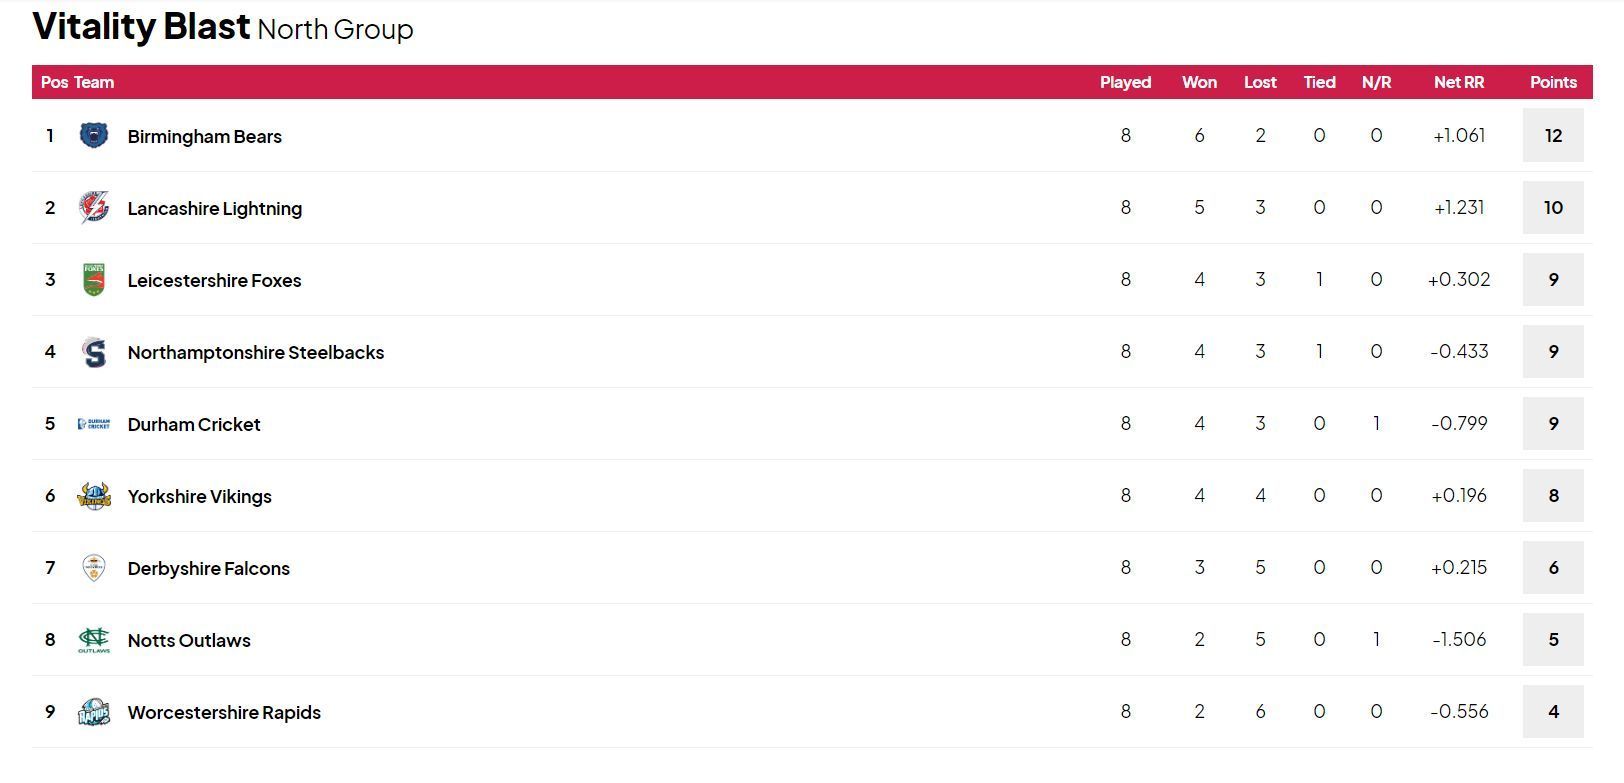This screenshot has height=783, width=1624.
Task: Open the Northamptonshire Steelbacks crest
Action: 93,352
